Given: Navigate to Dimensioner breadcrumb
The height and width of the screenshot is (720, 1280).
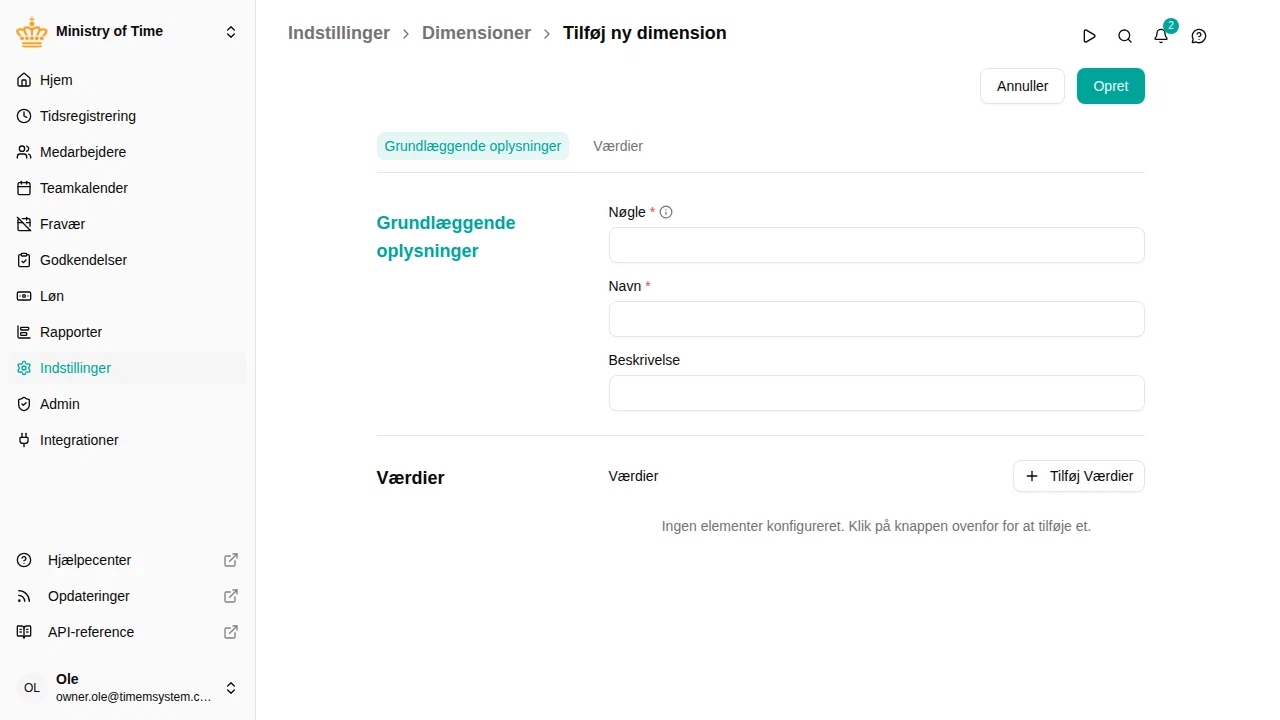Looking at the screenshot, I should click(x=476, y=33).
